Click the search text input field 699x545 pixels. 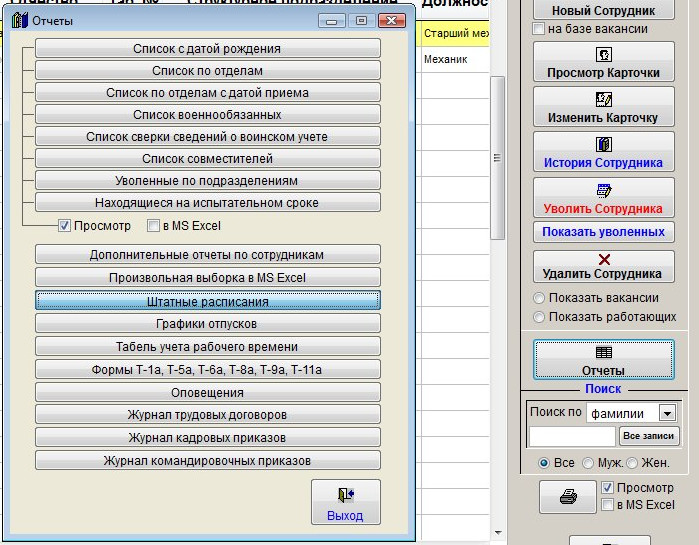572,436
